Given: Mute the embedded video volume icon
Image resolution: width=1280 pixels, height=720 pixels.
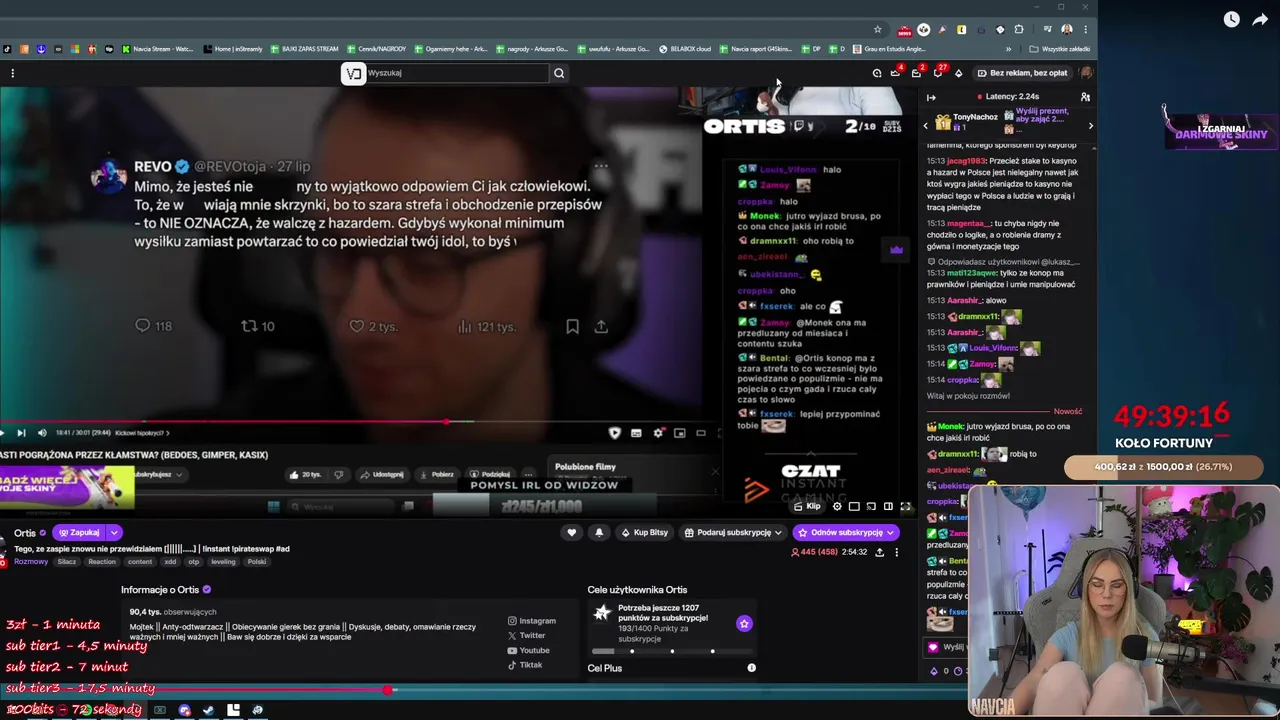Looking at the screenshot, I should point(41,432).
